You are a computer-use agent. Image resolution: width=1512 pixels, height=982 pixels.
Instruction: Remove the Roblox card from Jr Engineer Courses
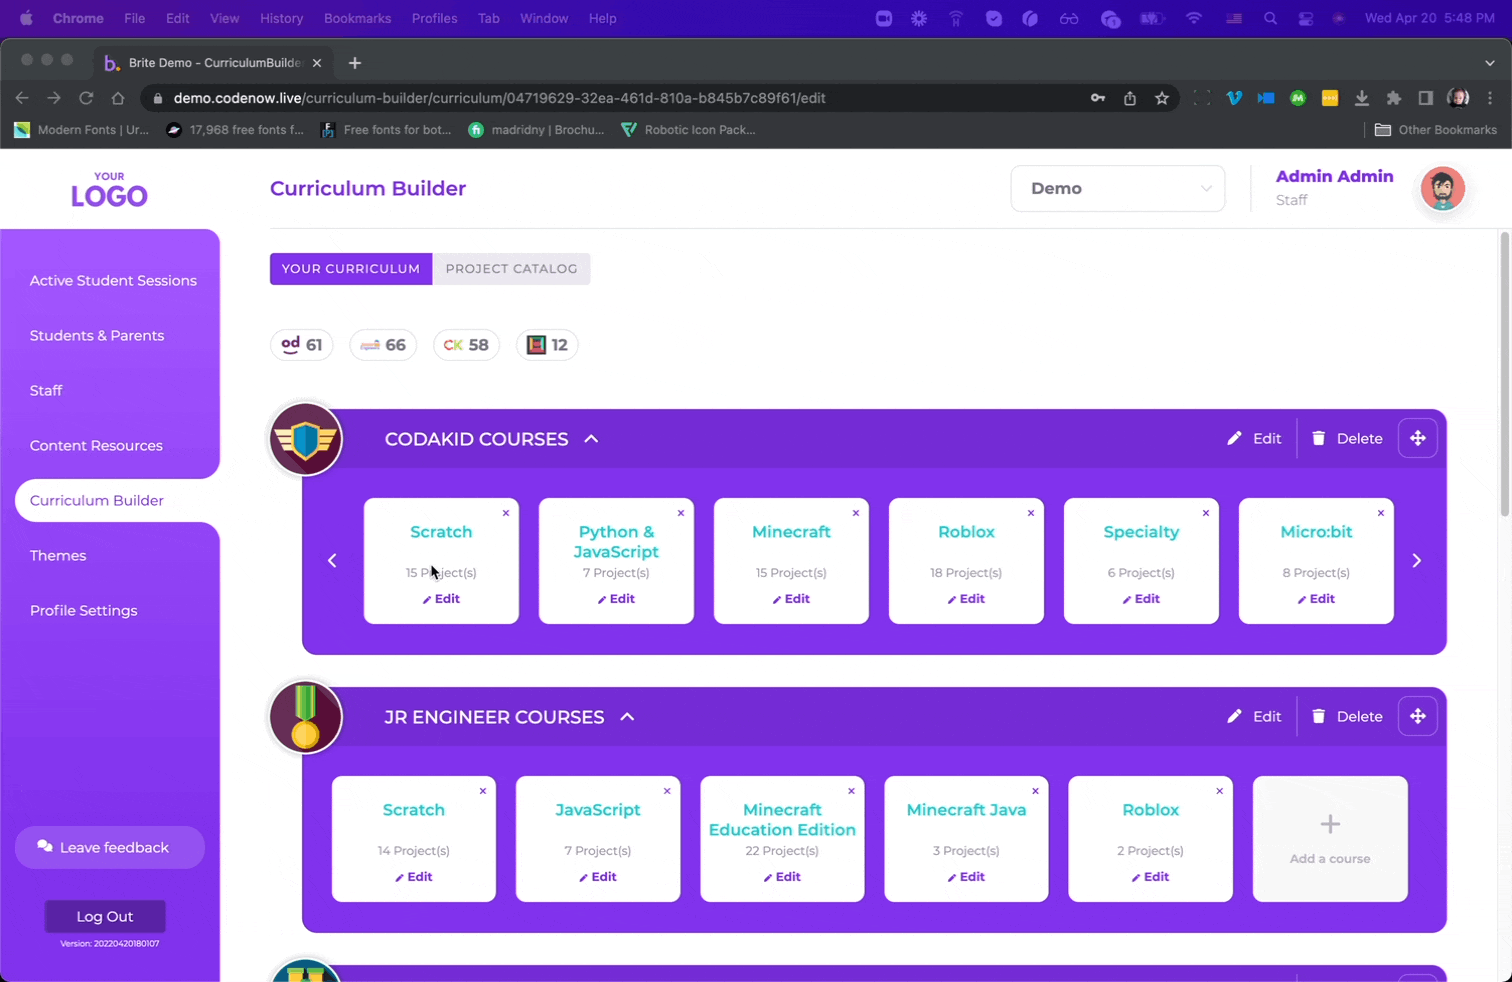click(1219, 791)
